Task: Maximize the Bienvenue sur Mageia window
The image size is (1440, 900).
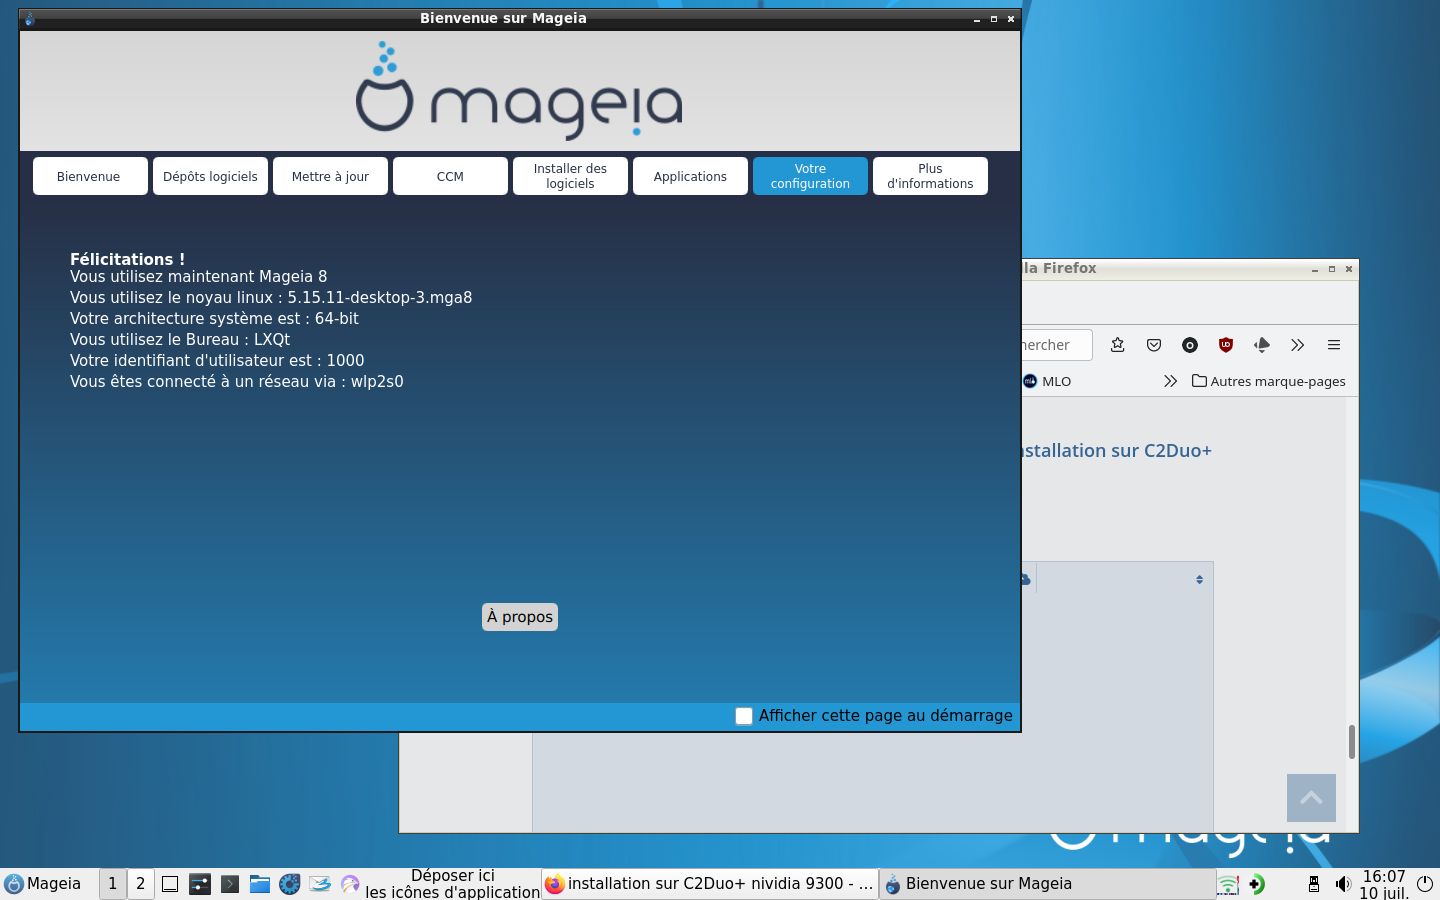Action: pos(994,19)
